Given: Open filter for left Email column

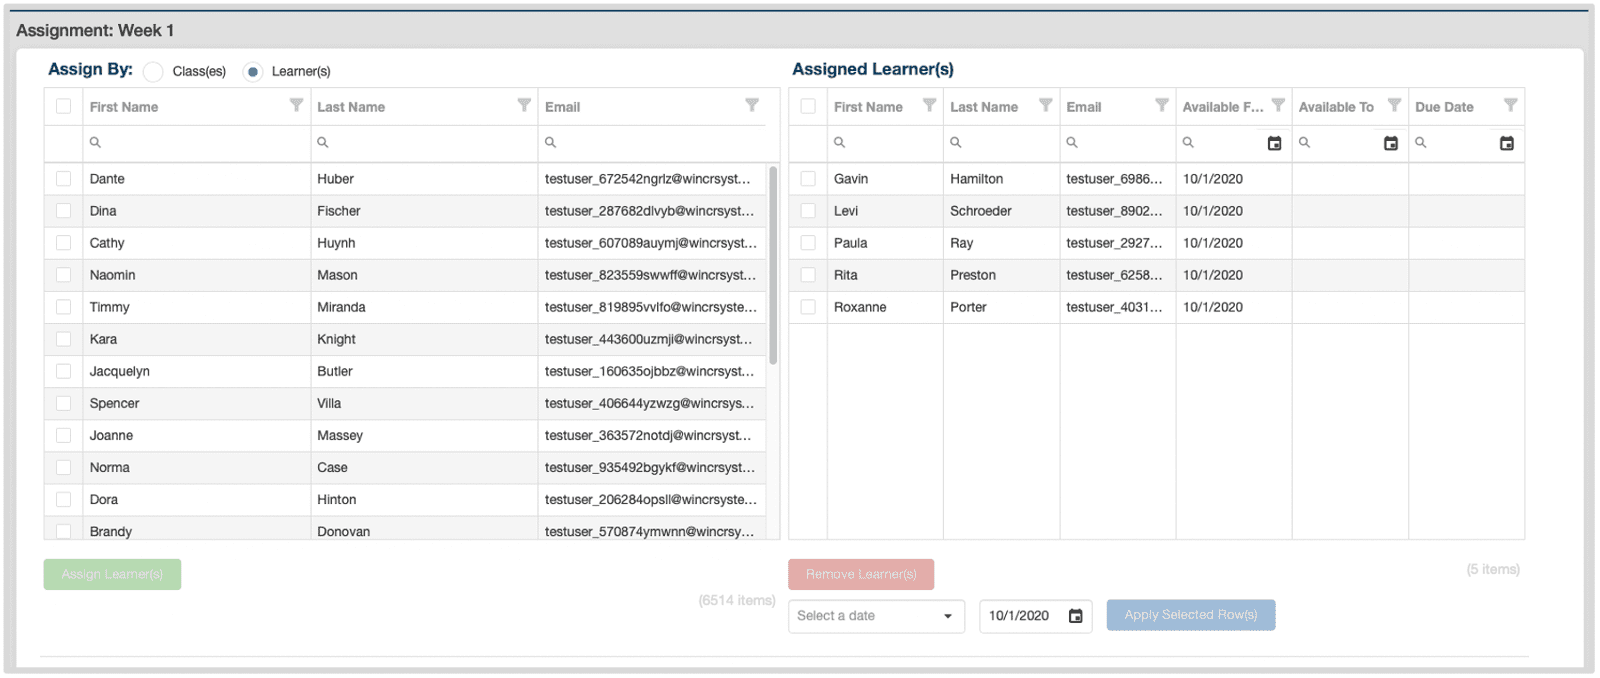Looking at the screenshot, I should click(x=752, y=105).
